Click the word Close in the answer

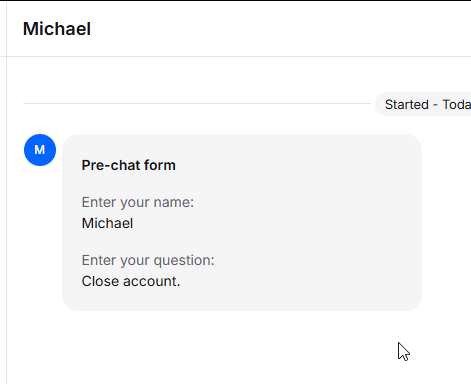[100, 281]
